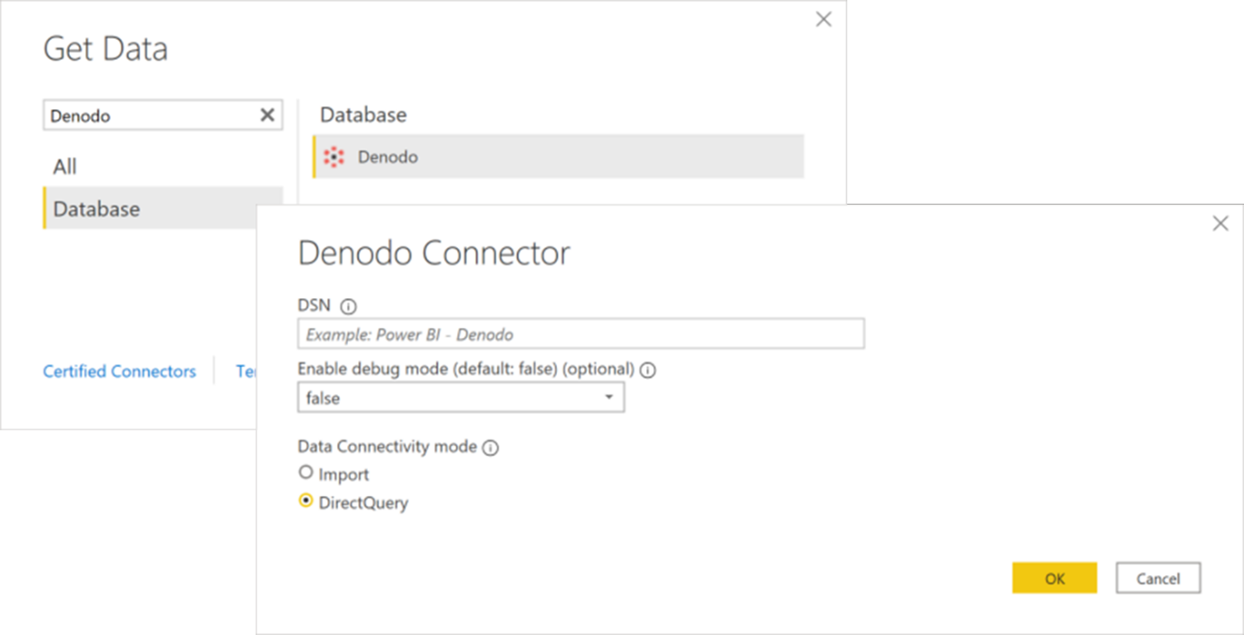Click the Data Connectivity mode info icon
This screenshot has width=1244, height=635.
pyautogui.click(x=490, y=448)
